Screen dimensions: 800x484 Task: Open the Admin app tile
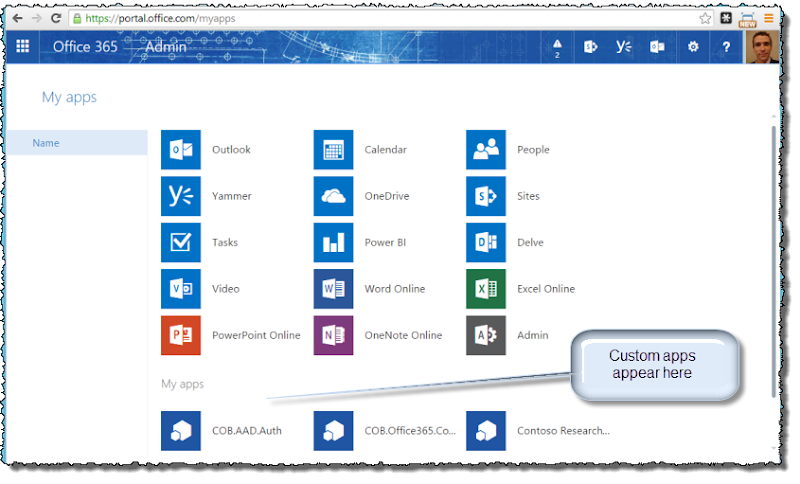pyautogui.click(x=486, y=335)
